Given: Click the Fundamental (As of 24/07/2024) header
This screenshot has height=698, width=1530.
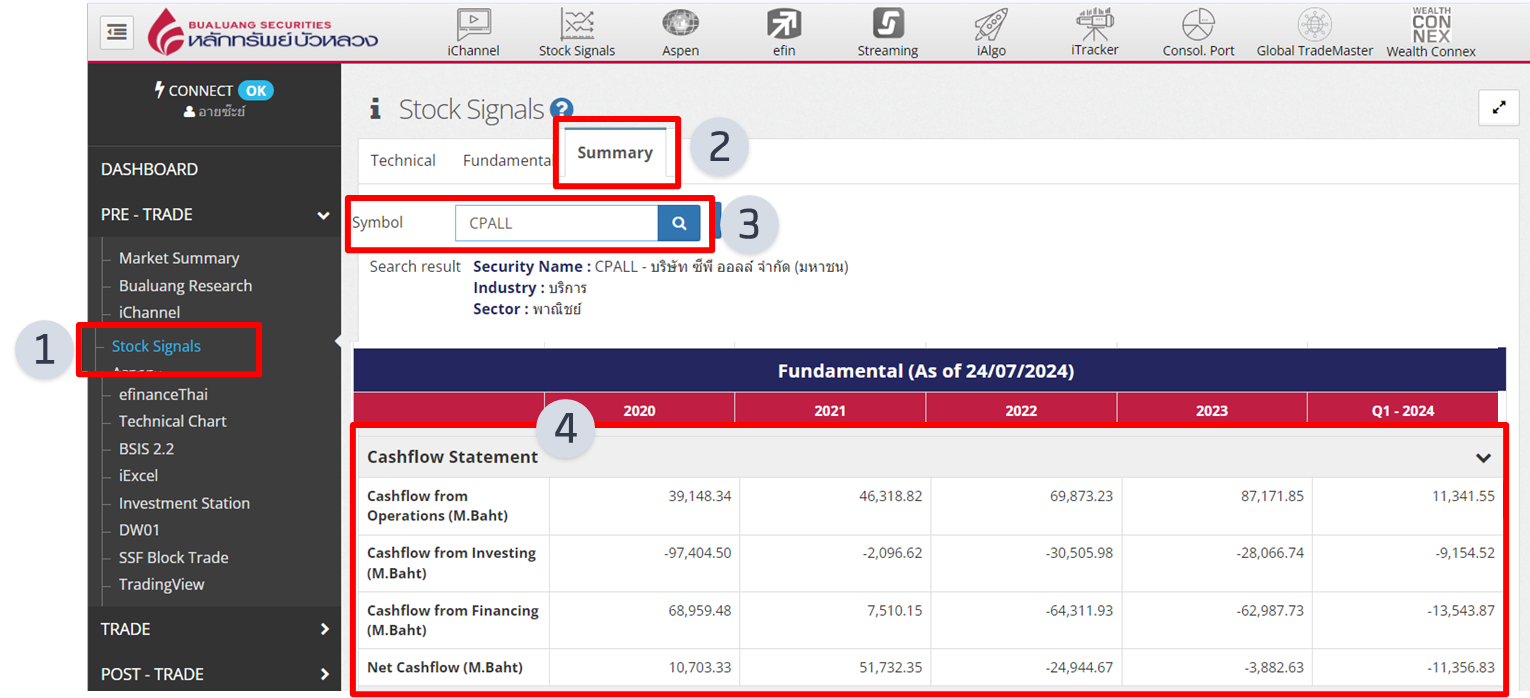Looking at the screenshot, I should click(926, 371).
